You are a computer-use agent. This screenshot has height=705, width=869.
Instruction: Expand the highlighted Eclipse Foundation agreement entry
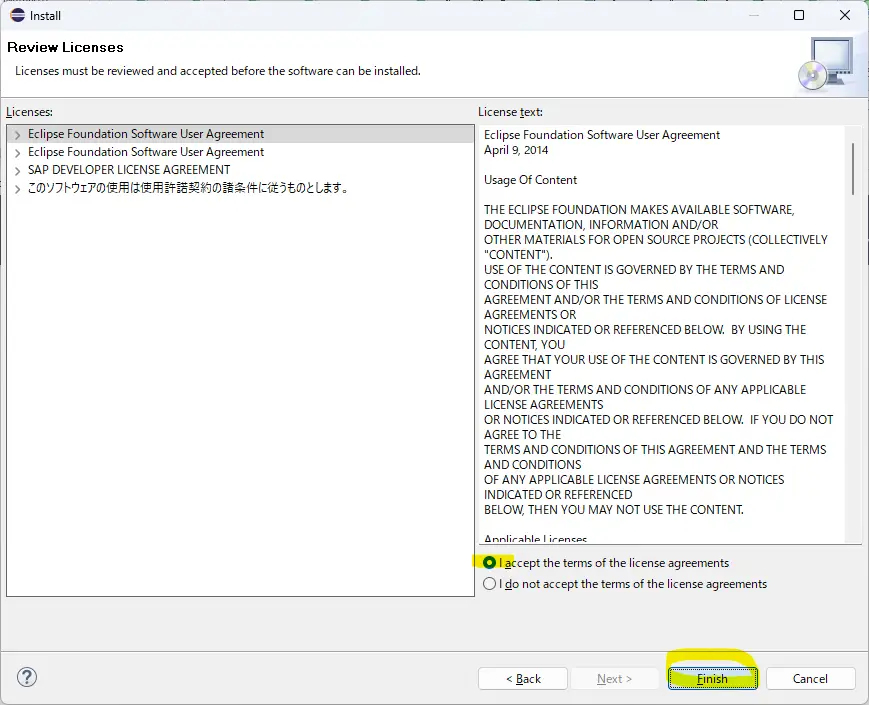coord(18,135)
